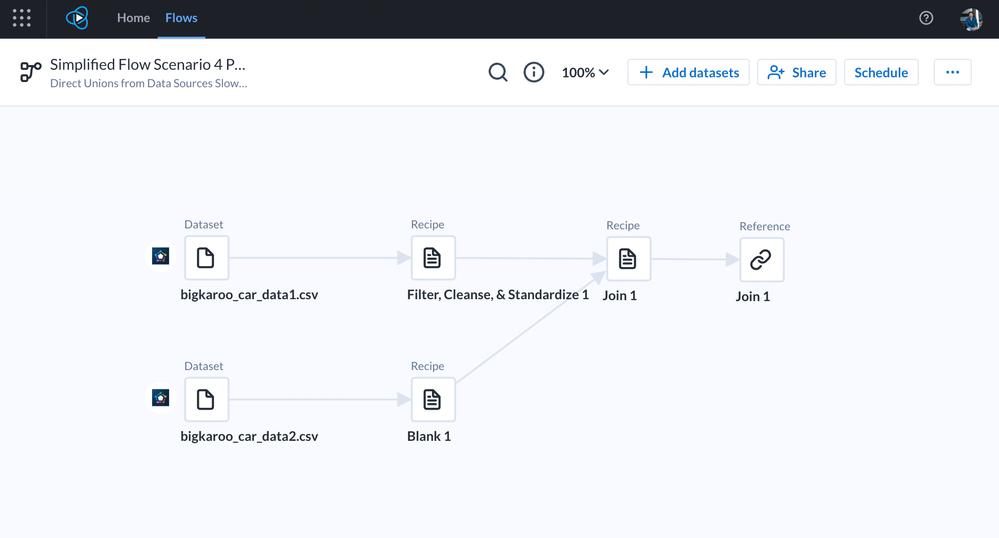The width and height of the screenshot is (999, 538).
Task: Select the Filter, Cleanse, & Standardize recipe node
Action: [x=432, y=258]
